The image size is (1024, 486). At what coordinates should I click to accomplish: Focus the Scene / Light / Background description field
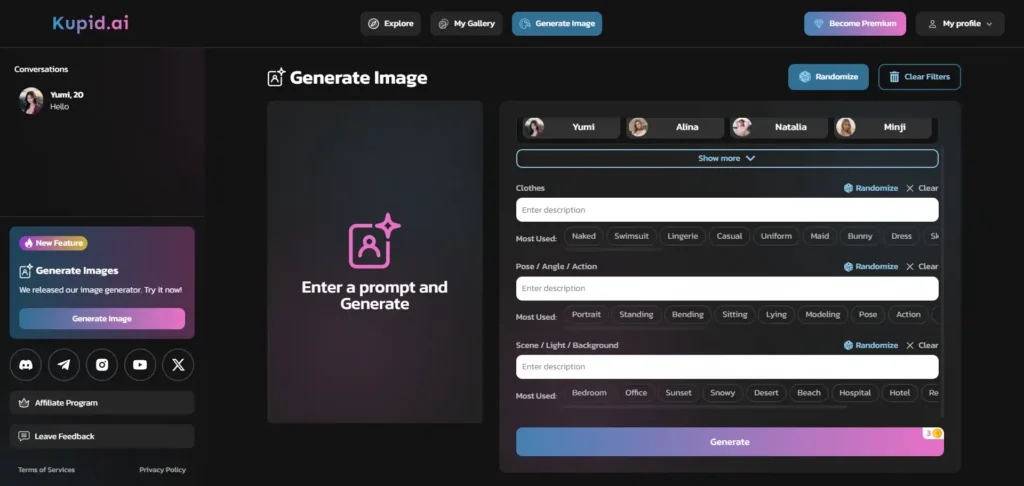click(x=727, y=366)
